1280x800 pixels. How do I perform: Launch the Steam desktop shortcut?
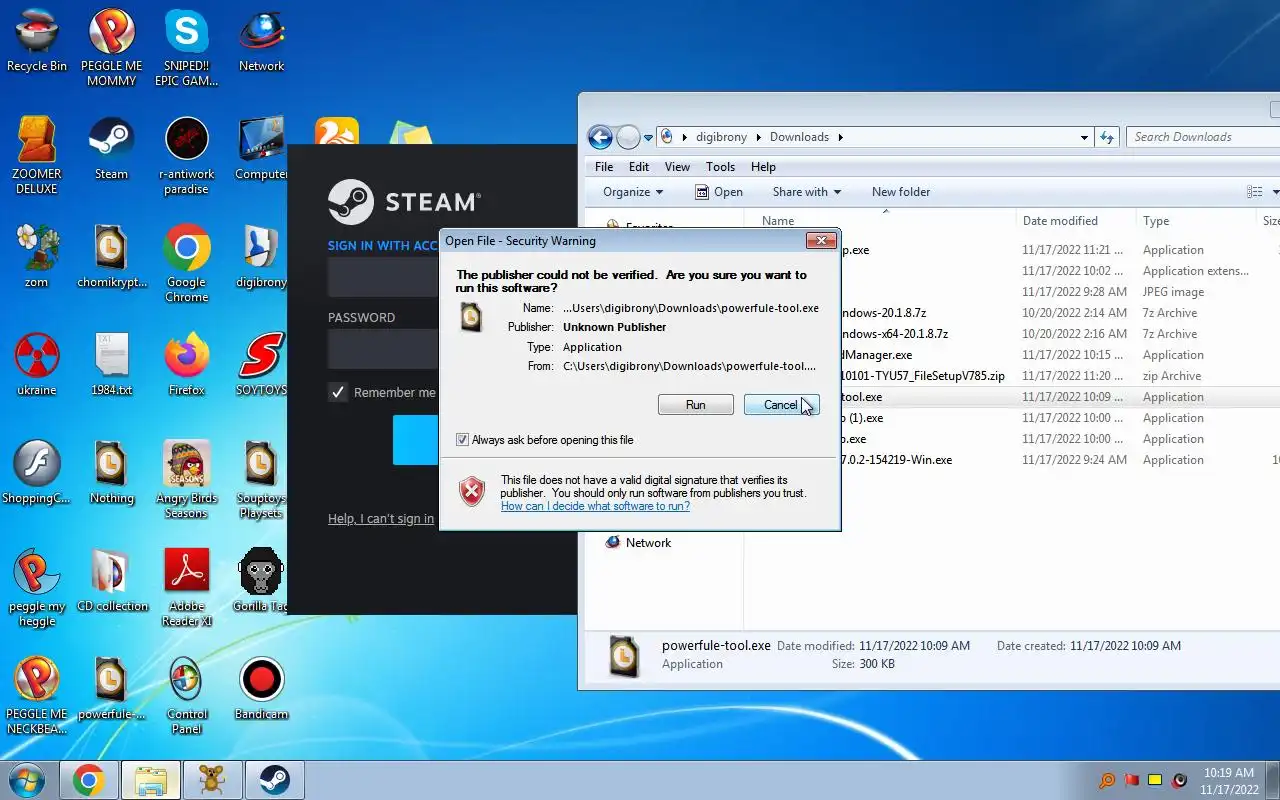[112, 148]
